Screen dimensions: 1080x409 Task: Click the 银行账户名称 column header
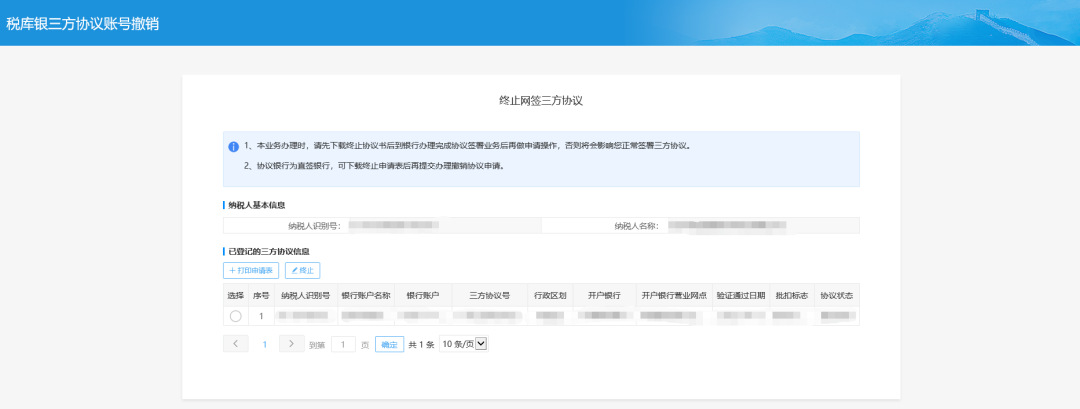point(366,295)
